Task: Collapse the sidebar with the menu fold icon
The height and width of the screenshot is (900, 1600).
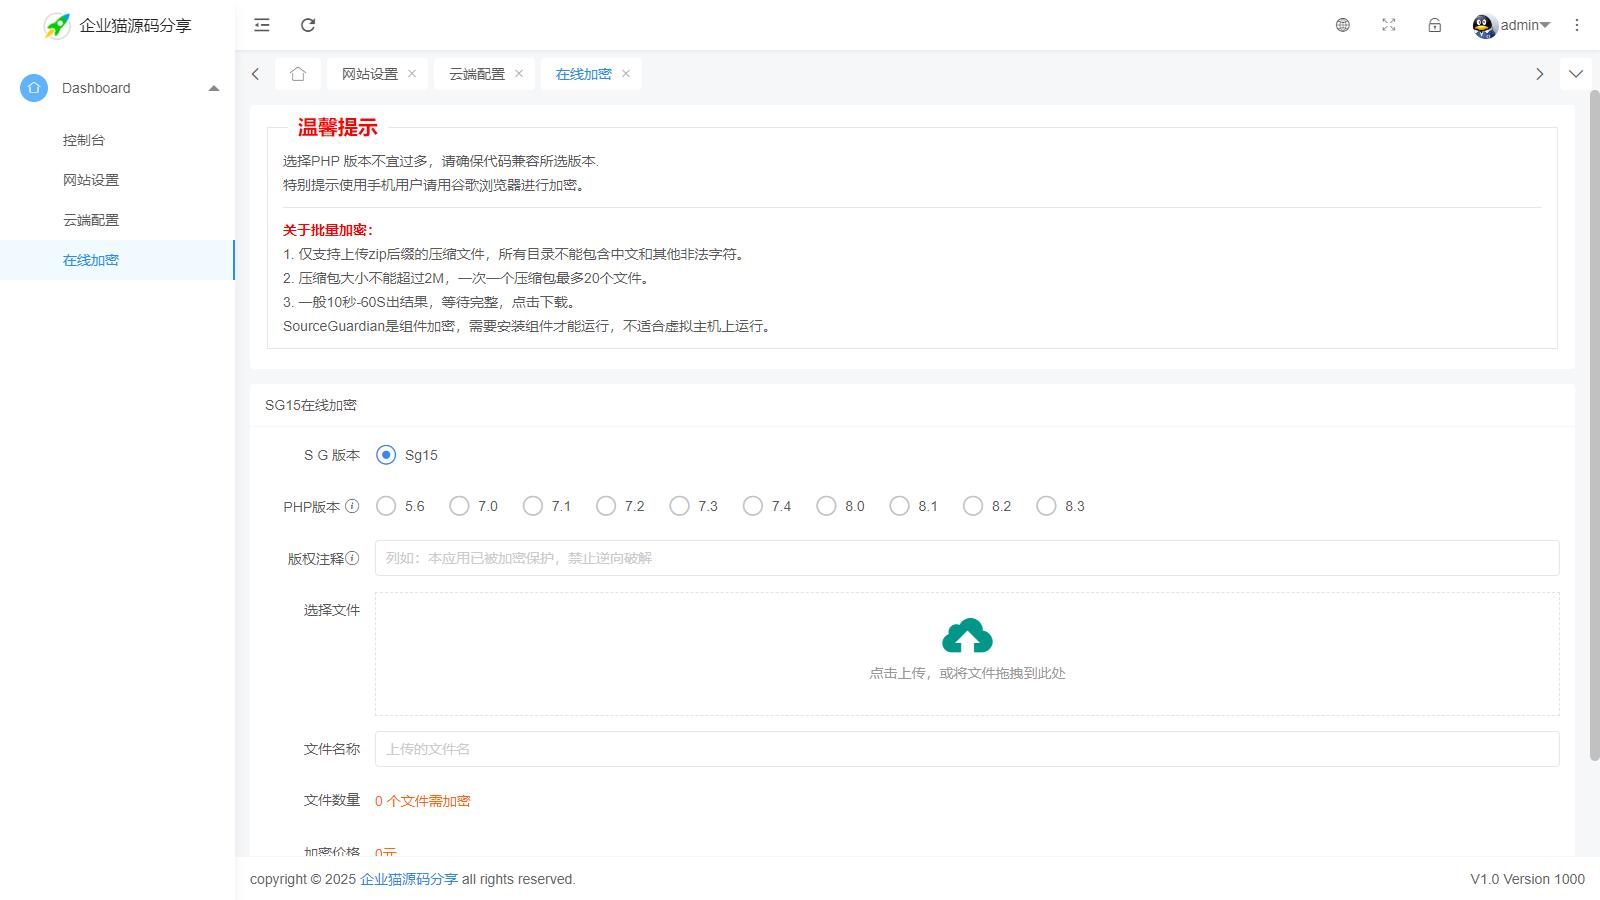Action: [x=262, y=25]
